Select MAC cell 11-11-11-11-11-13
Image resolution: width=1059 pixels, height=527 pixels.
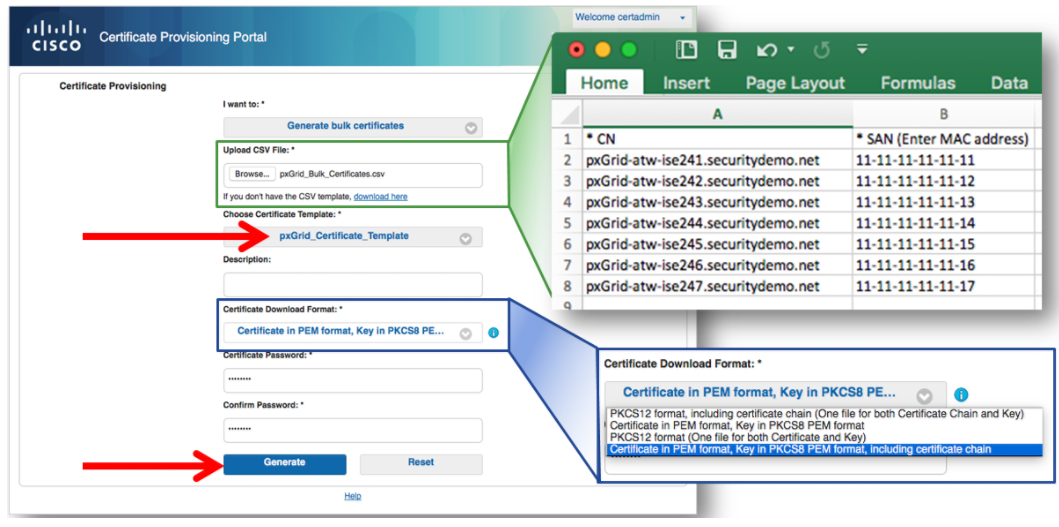943,202
